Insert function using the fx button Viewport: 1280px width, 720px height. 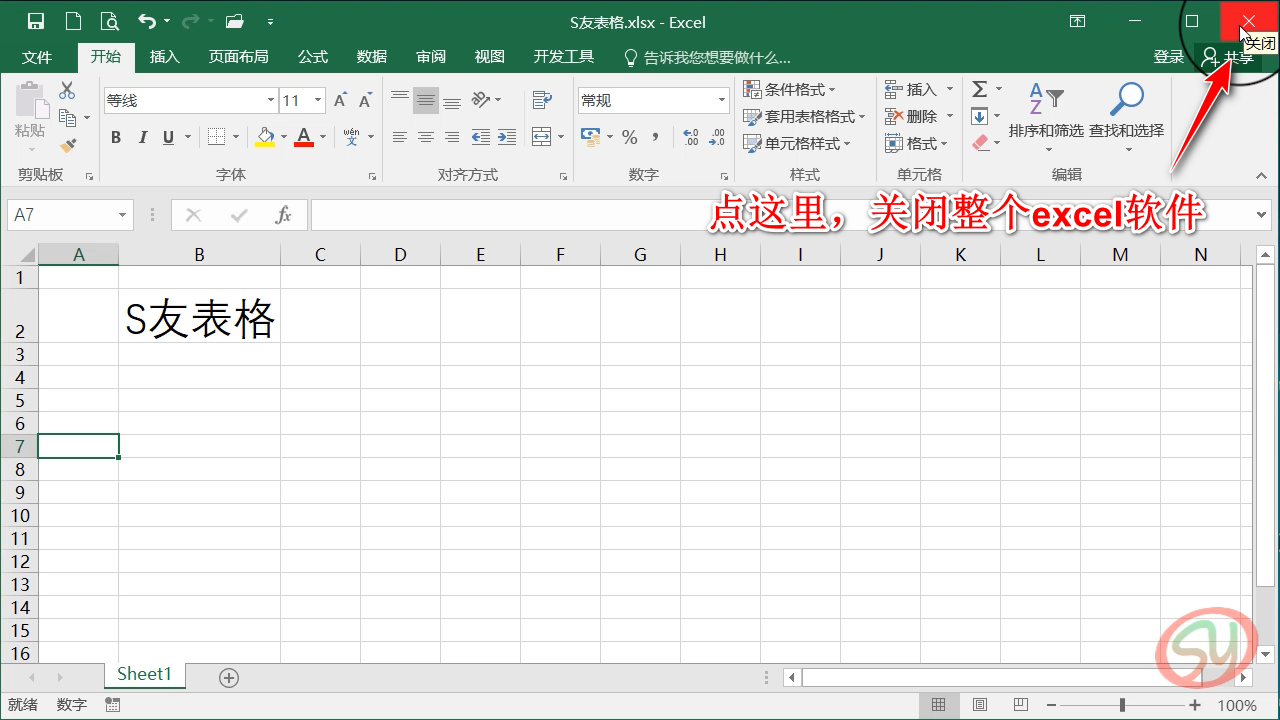pos(283,215)
